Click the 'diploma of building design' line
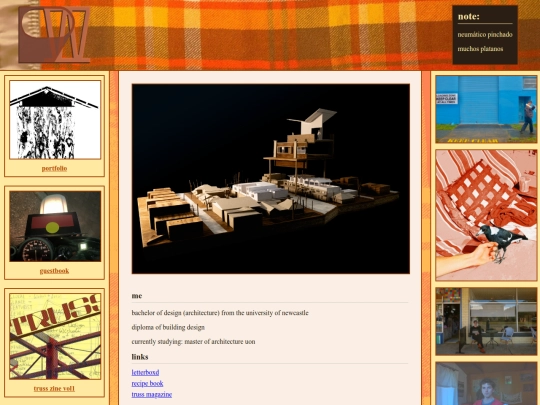The image size is (540, 405). tap(168, 327)
